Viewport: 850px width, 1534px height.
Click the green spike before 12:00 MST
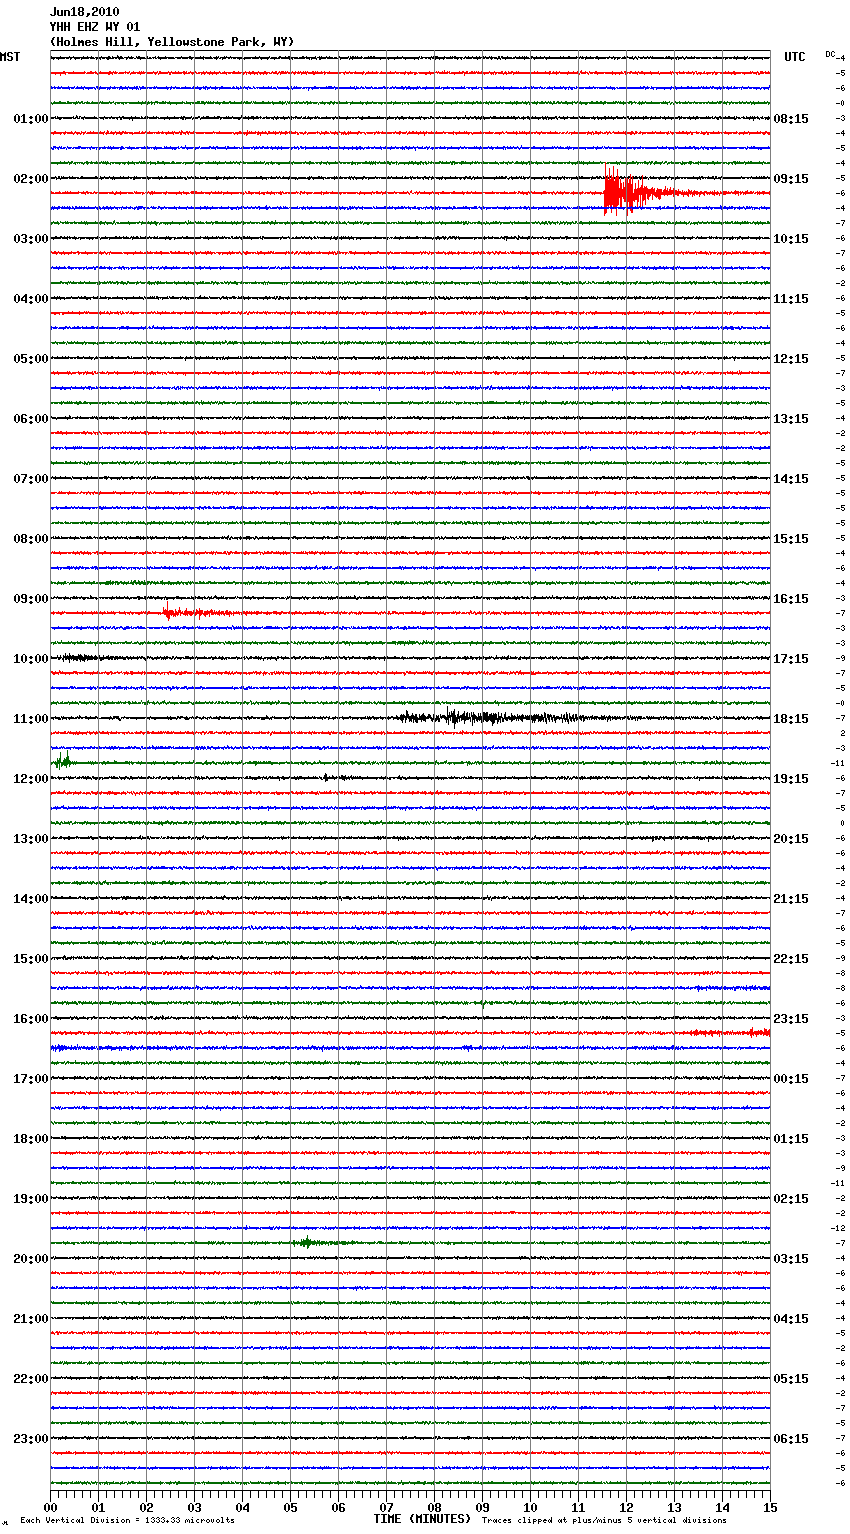pyautogui.click(x=62, y=761)
